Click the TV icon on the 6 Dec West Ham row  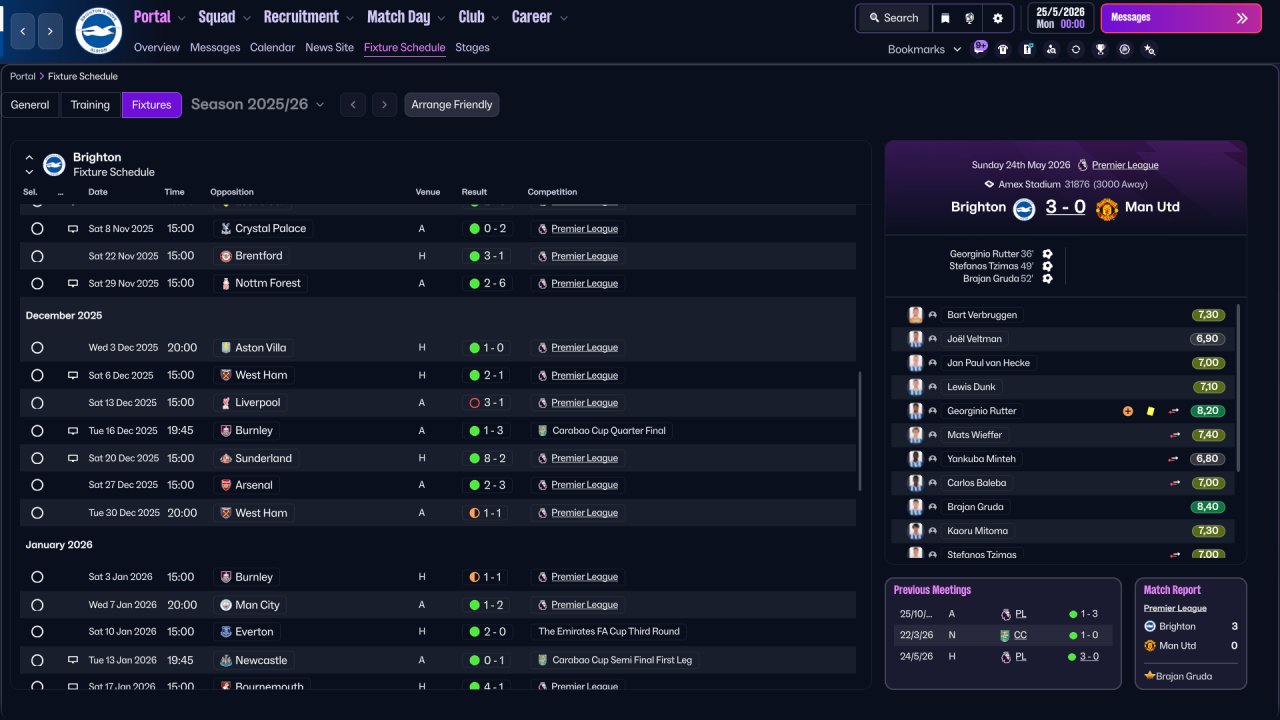pyautogui.click(x=72, y=376)
